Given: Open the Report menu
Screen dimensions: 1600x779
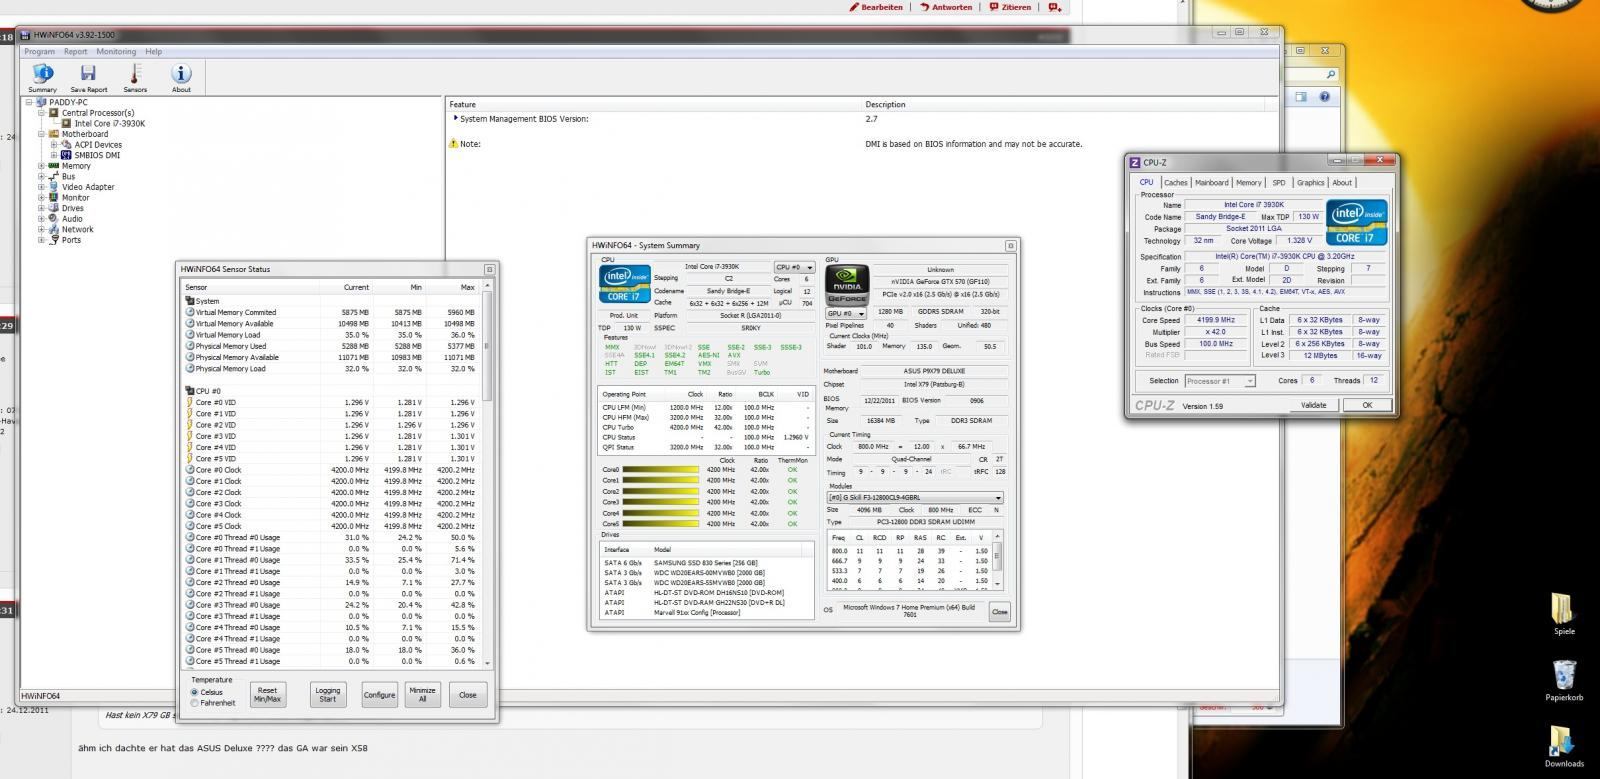Looking at the screenshot, I should [x=76, y=52].
